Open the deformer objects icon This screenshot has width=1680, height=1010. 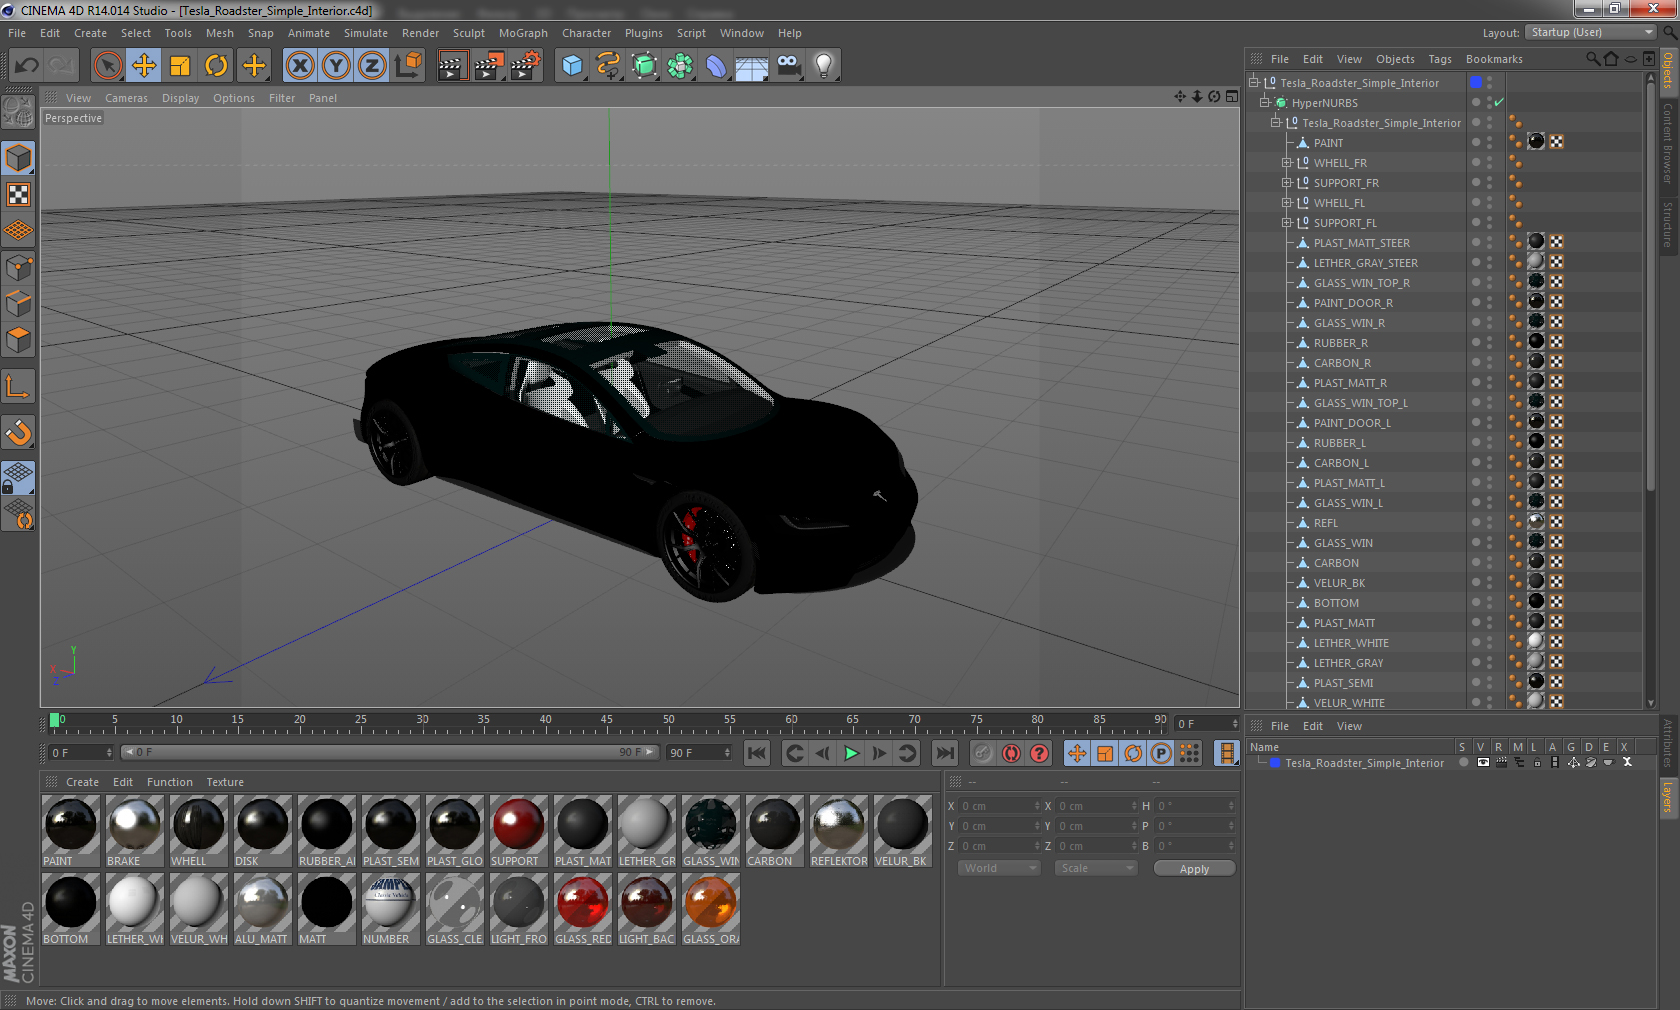pos(716,66)
